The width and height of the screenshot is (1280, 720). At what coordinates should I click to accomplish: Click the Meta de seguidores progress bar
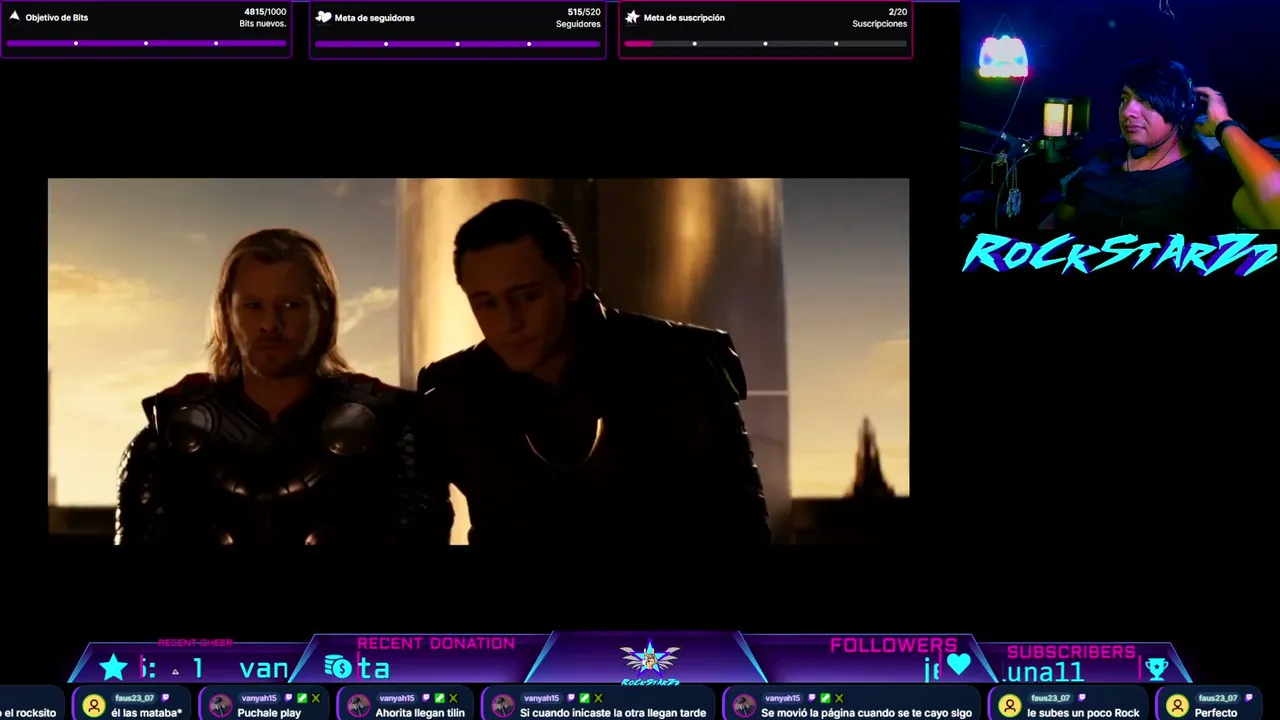[x=457, y=44]
